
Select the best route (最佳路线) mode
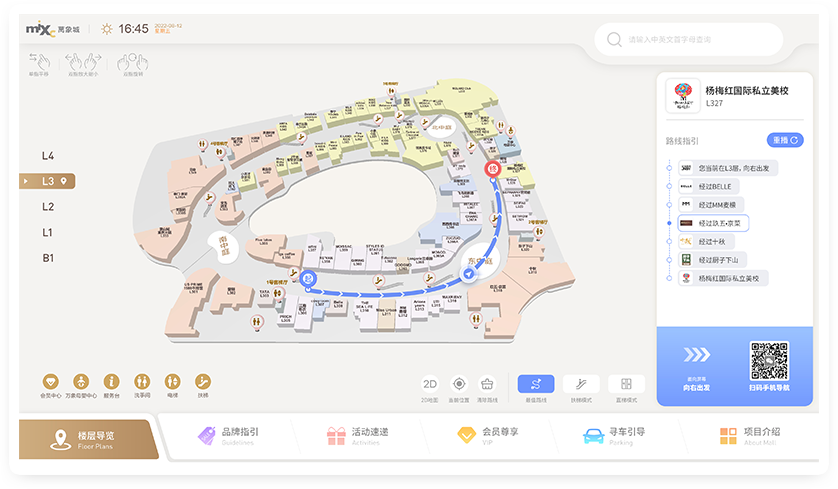click(536, 383)
